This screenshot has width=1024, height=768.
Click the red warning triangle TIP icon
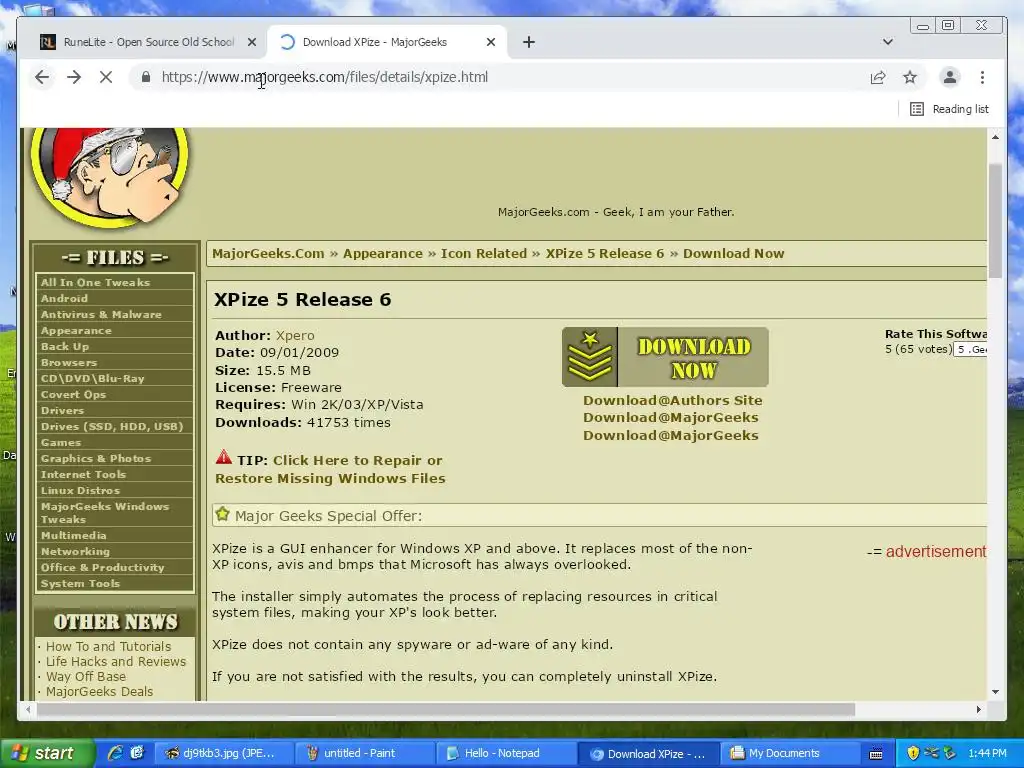[x=223, y=457]
